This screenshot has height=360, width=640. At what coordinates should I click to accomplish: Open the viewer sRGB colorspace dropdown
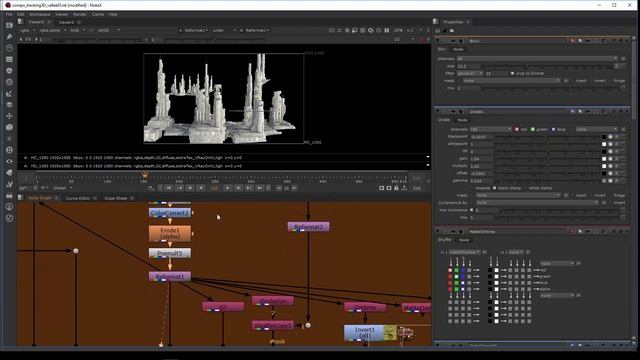(x=109, y=30)
